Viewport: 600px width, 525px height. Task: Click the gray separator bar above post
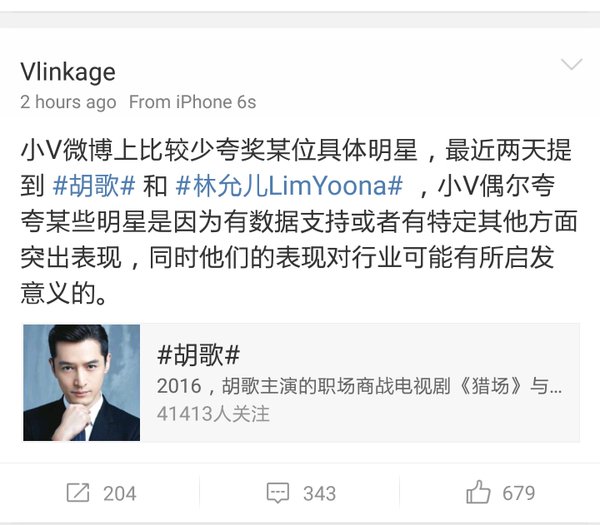(x=300, y=20)
